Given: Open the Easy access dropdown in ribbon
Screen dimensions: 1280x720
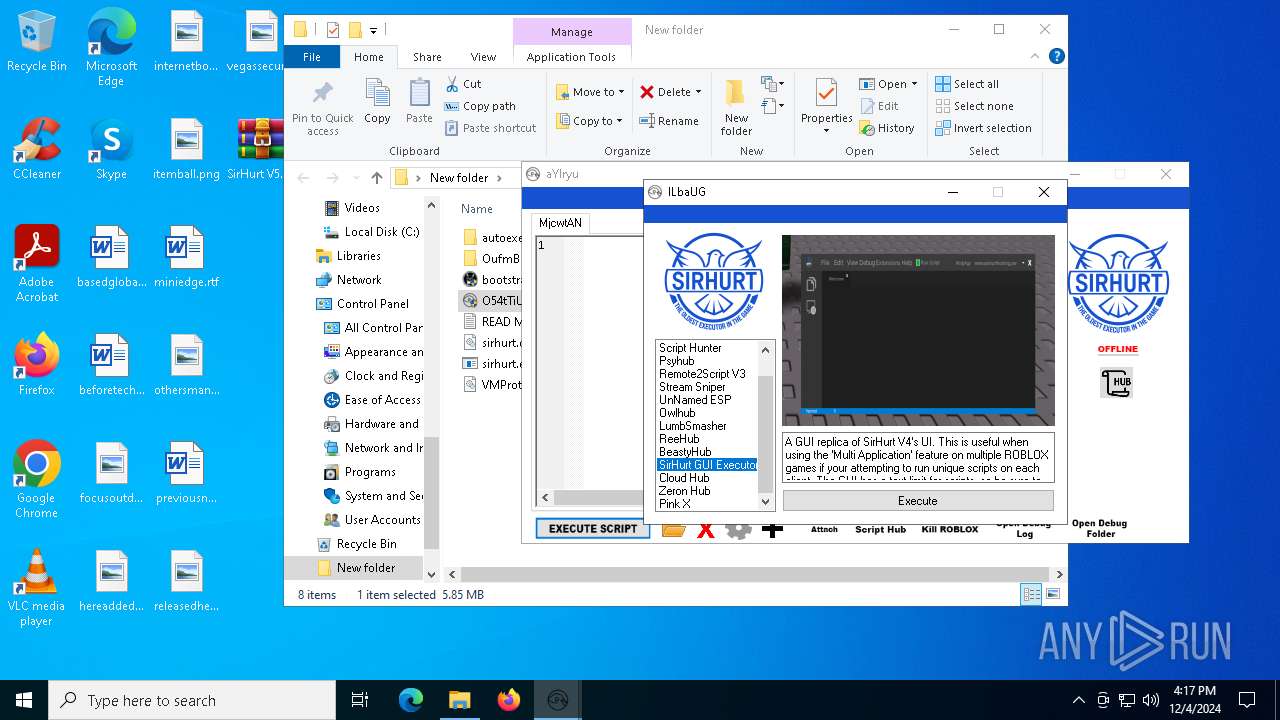Looking at the screenshot, I should (x=771, y=106).
